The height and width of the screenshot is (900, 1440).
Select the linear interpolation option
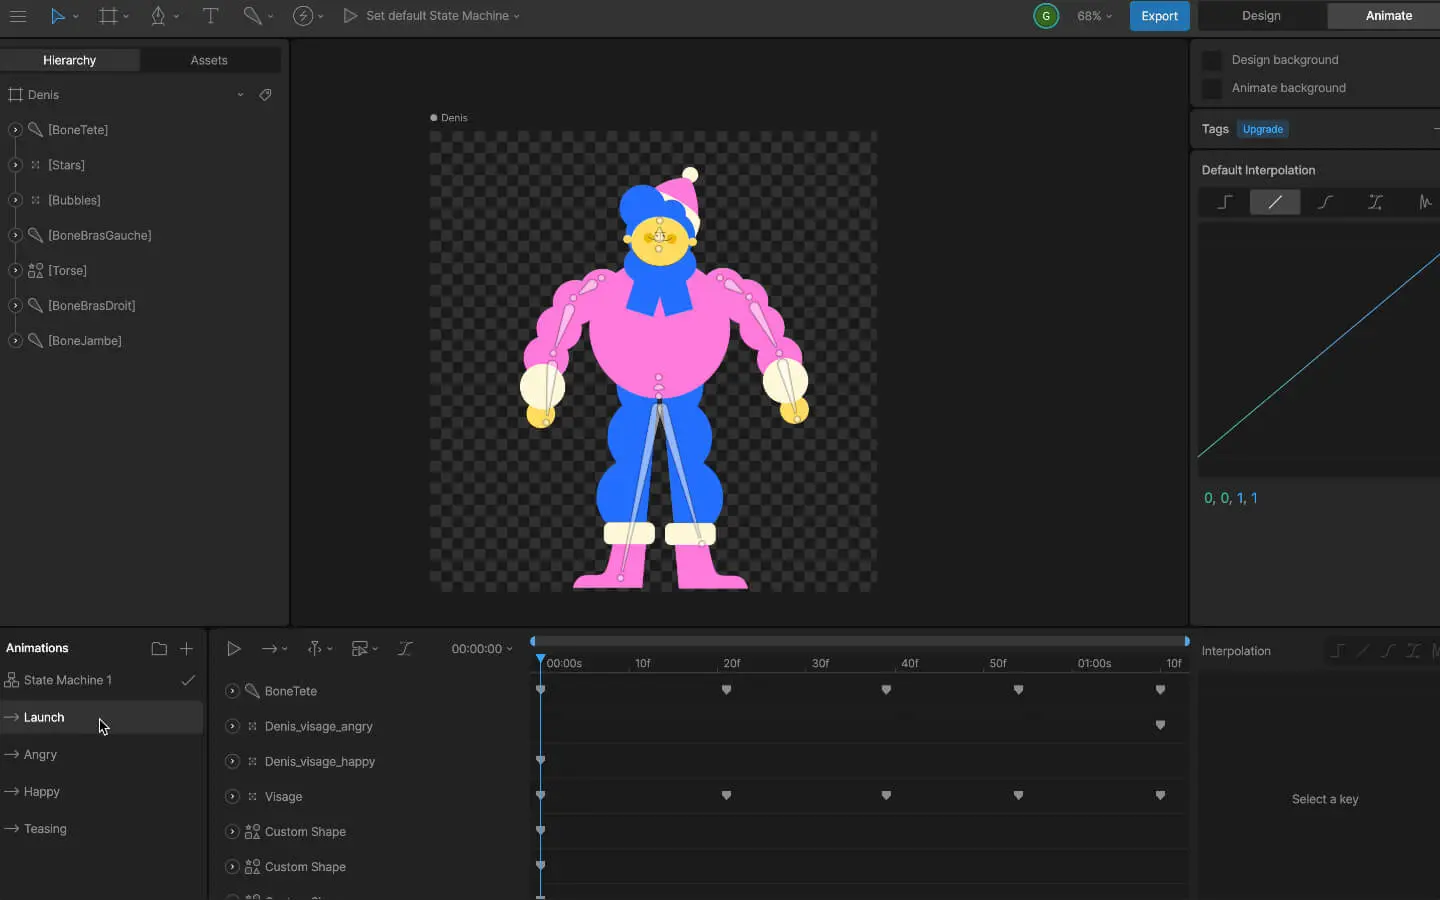point(1275,202)
